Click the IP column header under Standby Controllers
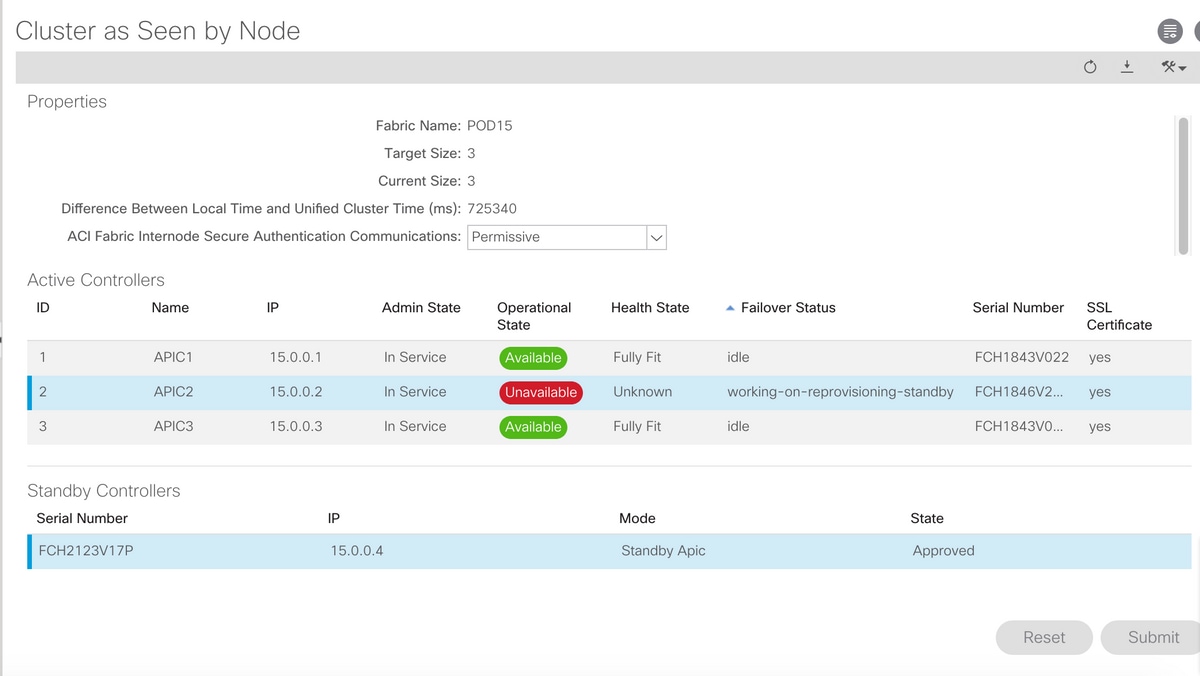 (x=334, y=518)
